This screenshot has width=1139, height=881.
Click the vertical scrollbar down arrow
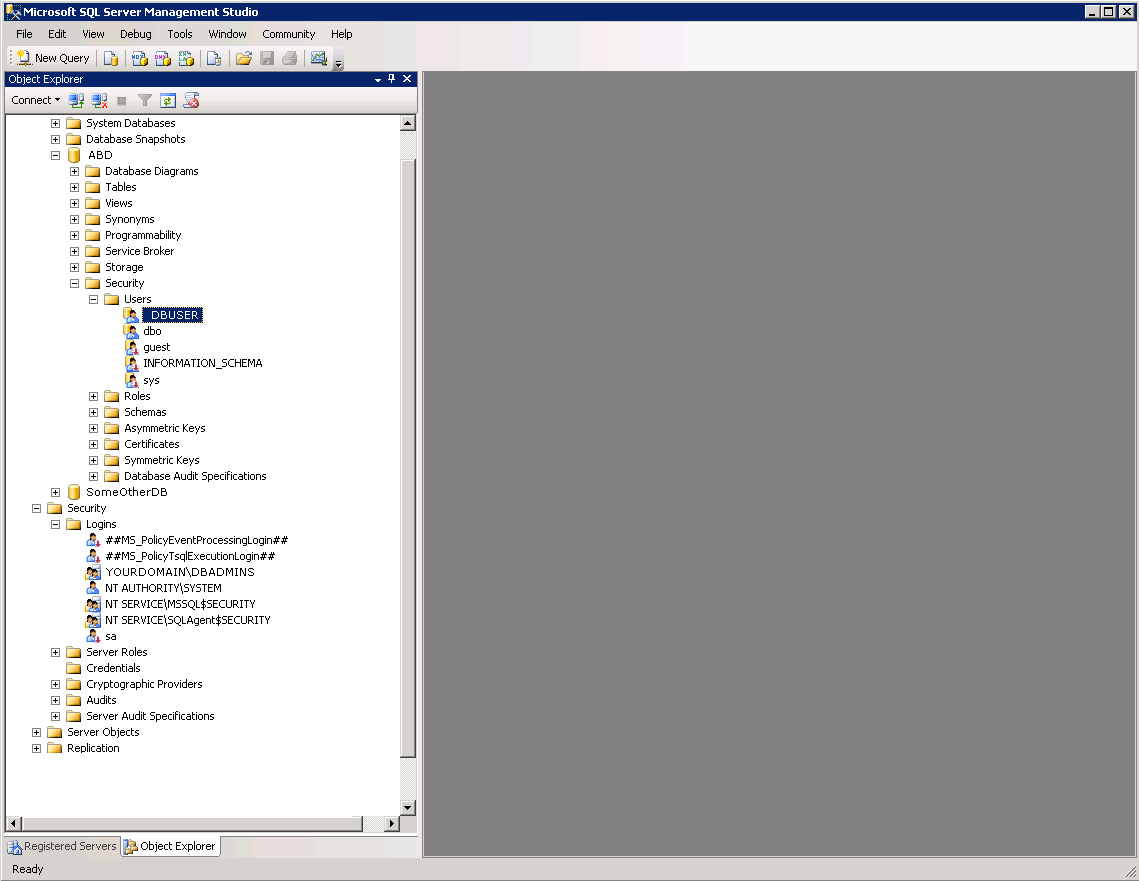pos(408,808)
